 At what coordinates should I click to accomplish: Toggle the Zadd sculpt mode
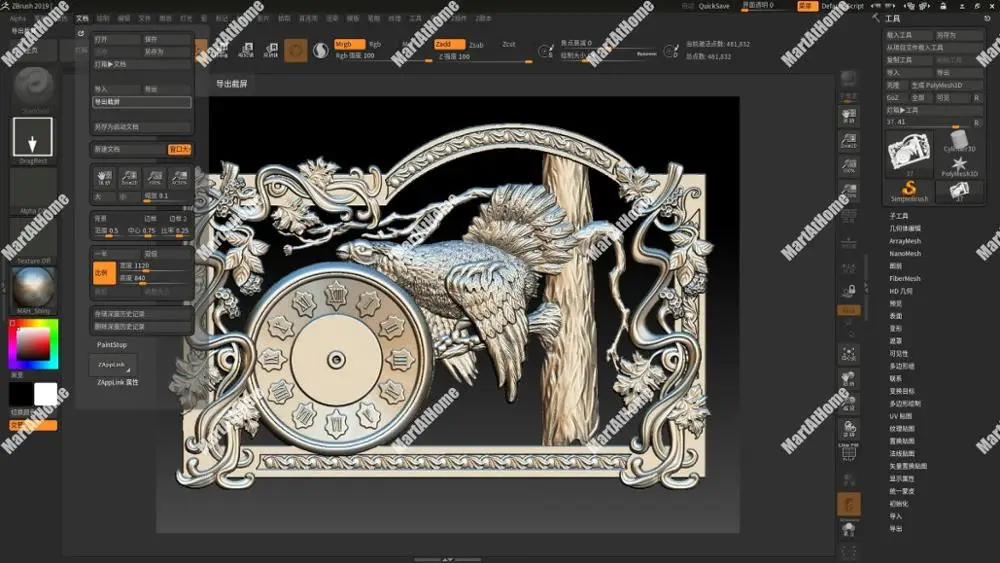447,45
